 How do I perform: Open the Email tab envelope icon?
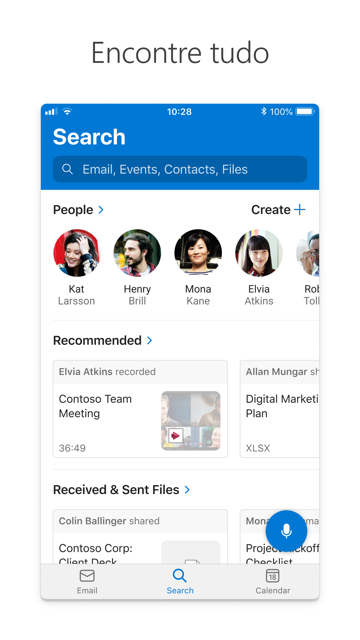click(87, 576)
